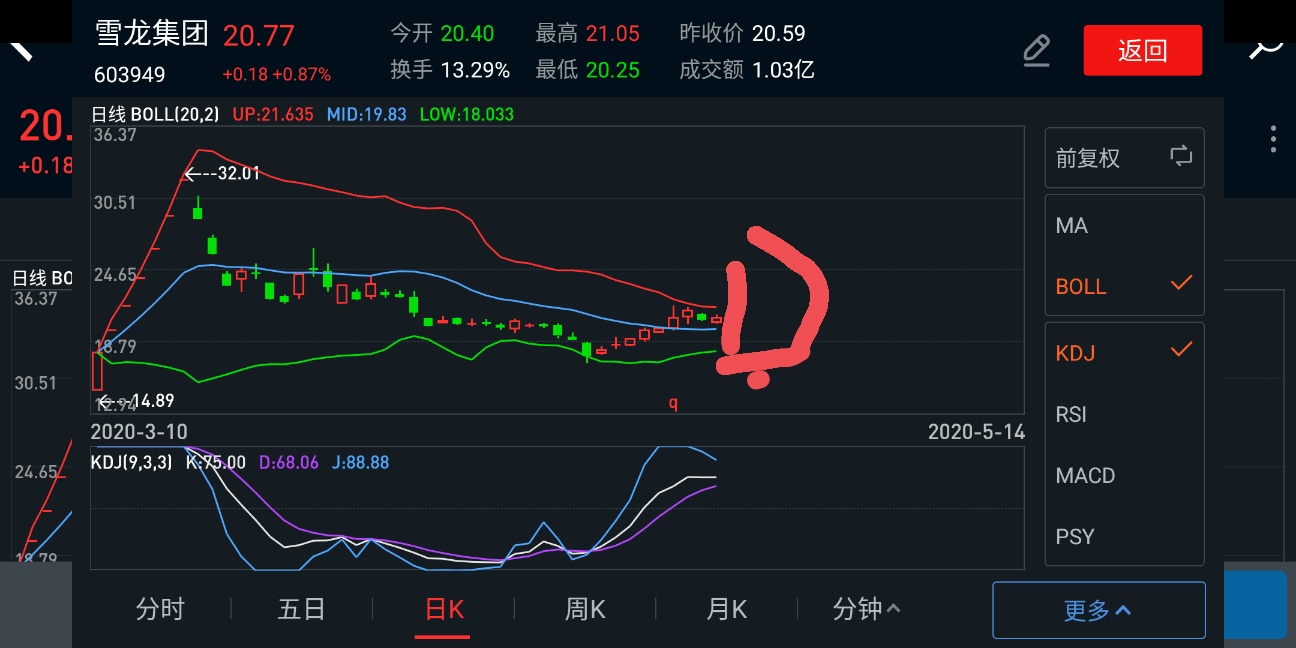Click the stock name 雪龙集团

coord(152,34)
